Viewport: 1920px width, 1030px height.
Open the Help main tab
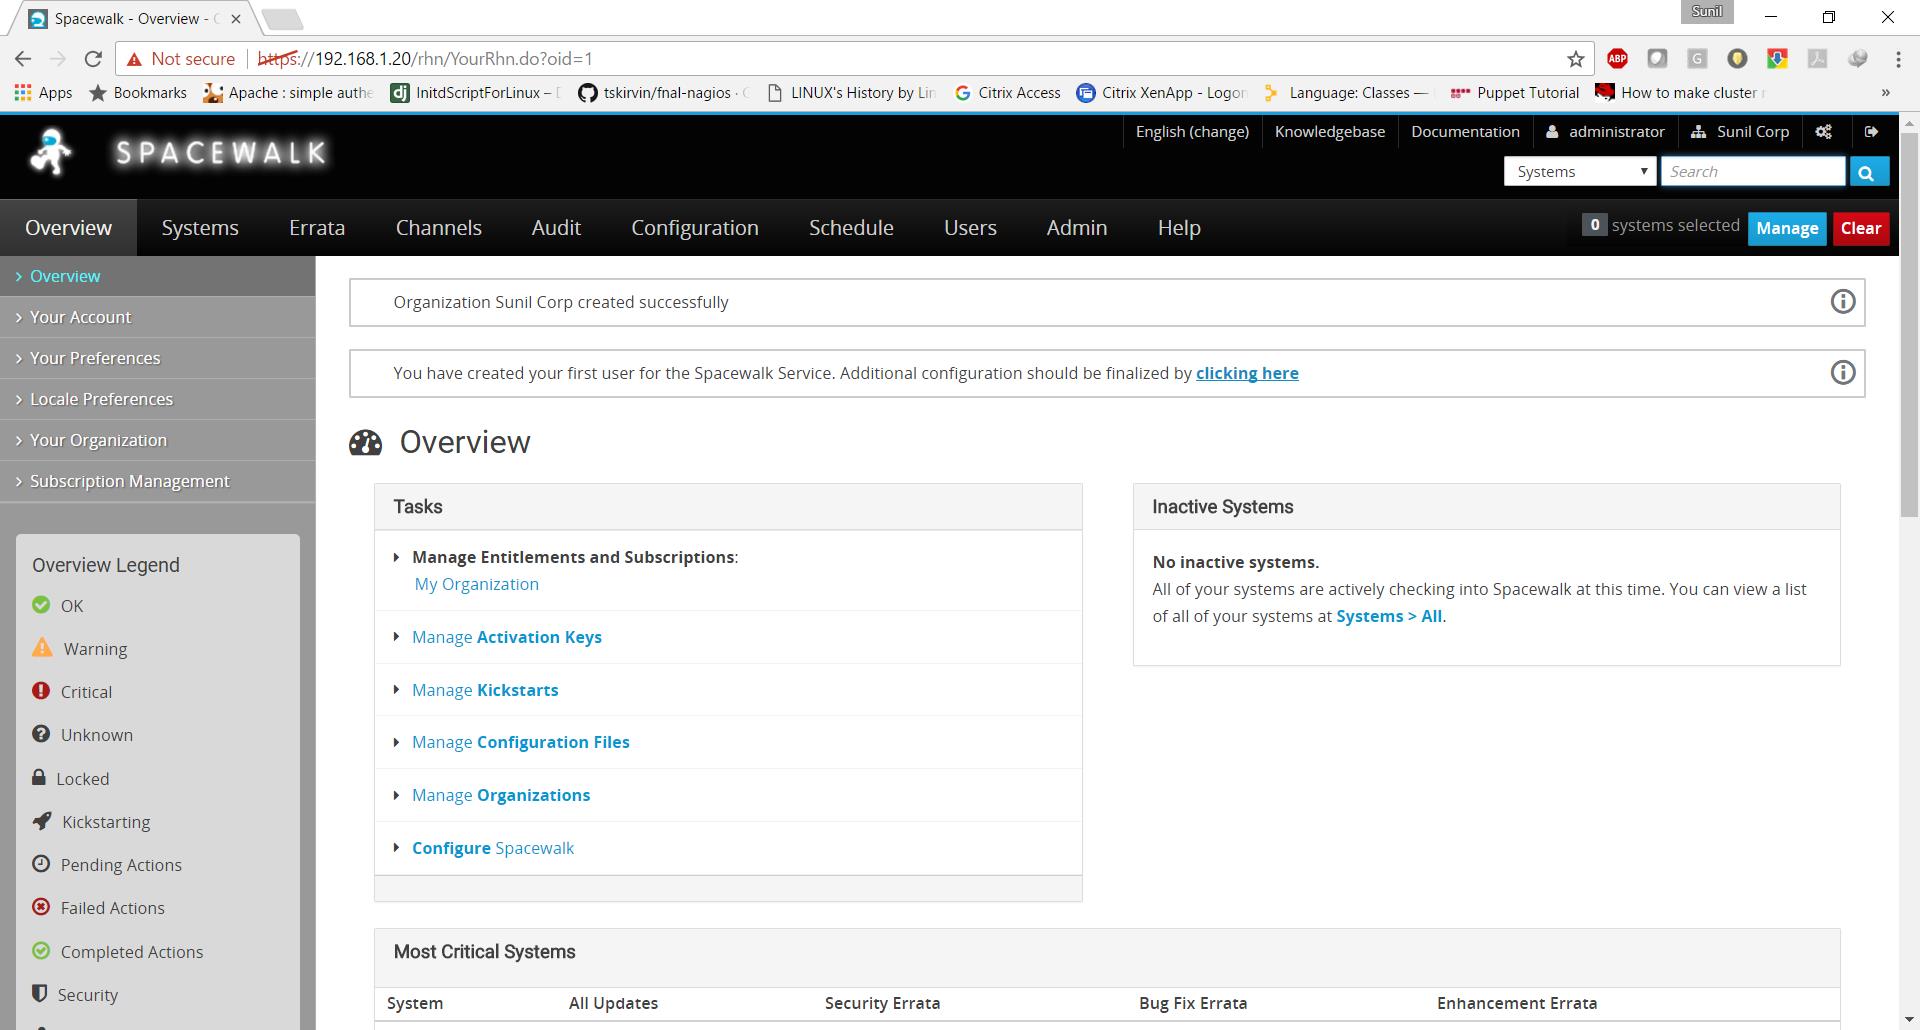[1179, 228]
